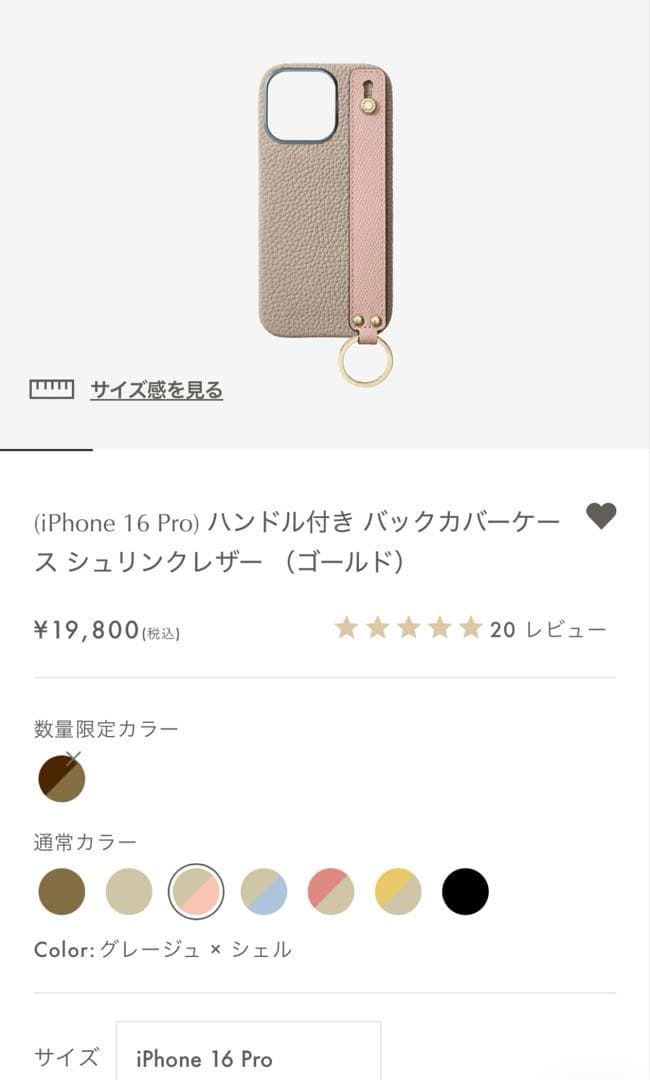650x1080 pixels.
Task: Pick the yellow and beige swatch
Action: 399,891
